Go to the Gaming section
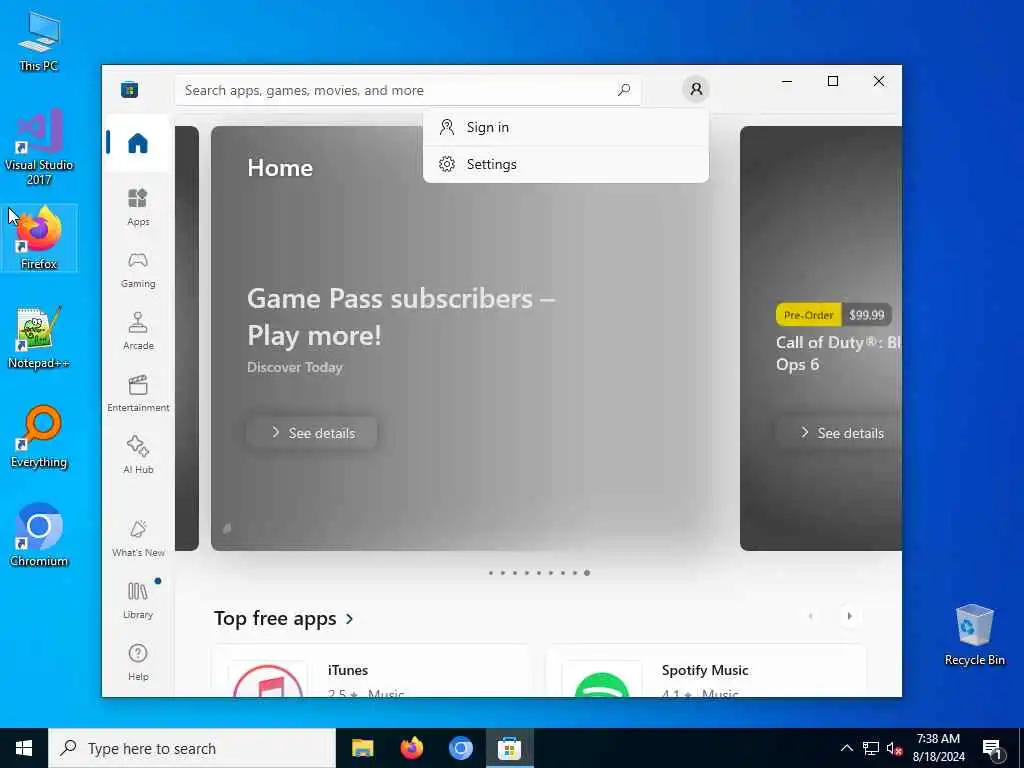1024x768 pixels. (x=138, y=269)
